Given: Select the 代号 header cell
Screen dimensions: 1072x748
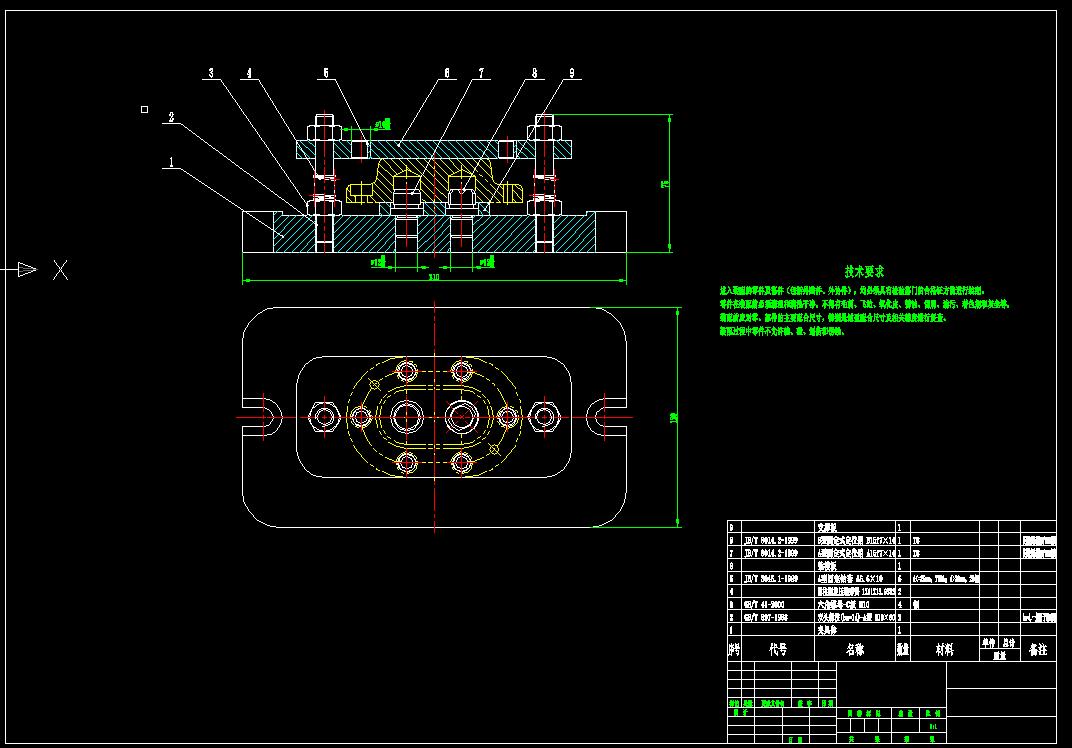Looking at the screenshot, I should pyautogui.click(x=778, y=650).
